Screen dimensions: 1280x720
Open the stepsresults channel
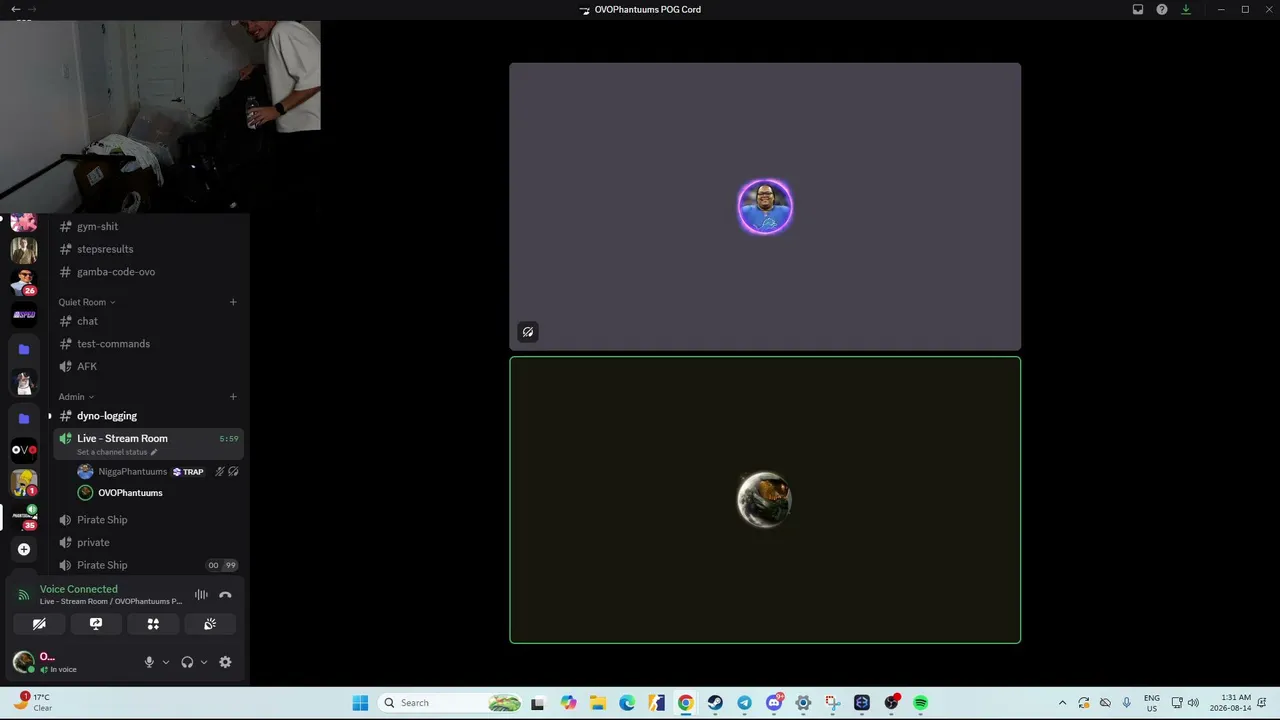coord(148,249)
